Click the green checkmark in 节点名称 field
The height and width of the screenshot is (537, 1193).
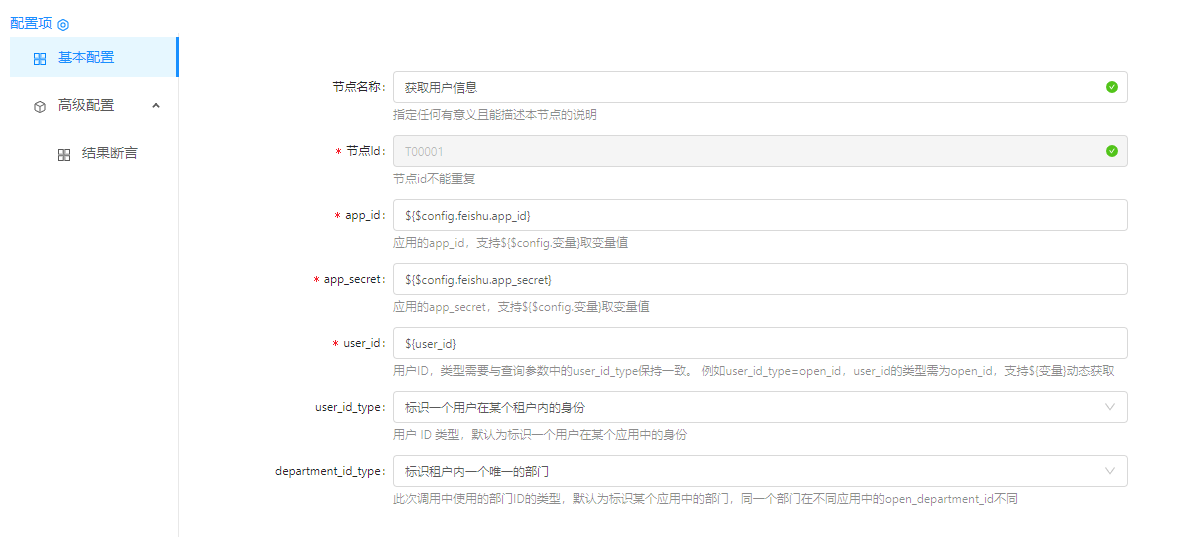(x=1111, y=87)
